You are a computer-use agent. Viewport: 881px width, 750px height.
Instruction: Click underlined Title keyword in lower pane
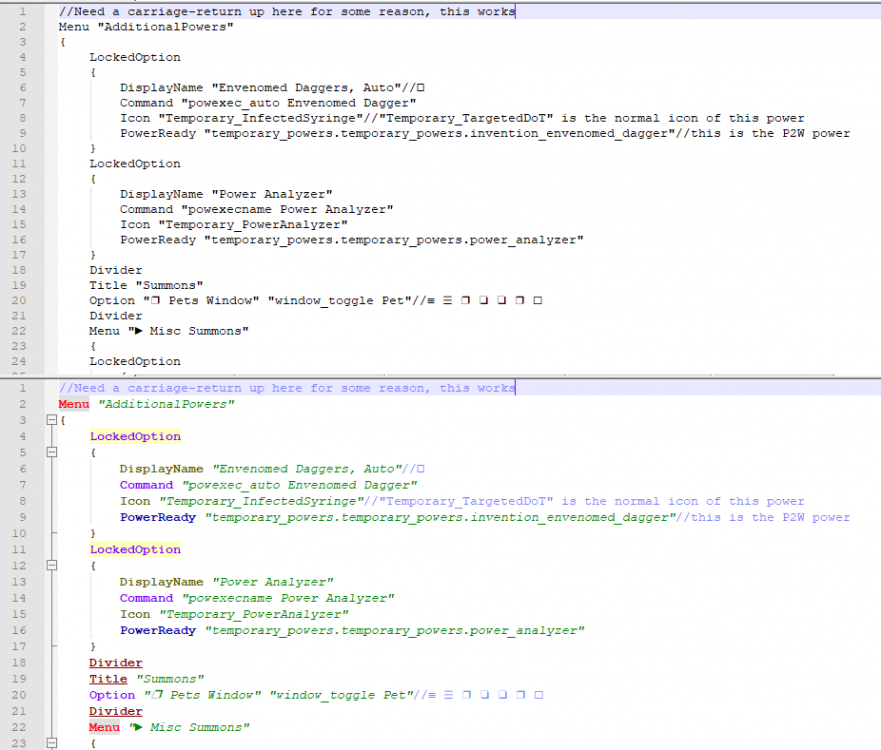(x=108, y=679)
